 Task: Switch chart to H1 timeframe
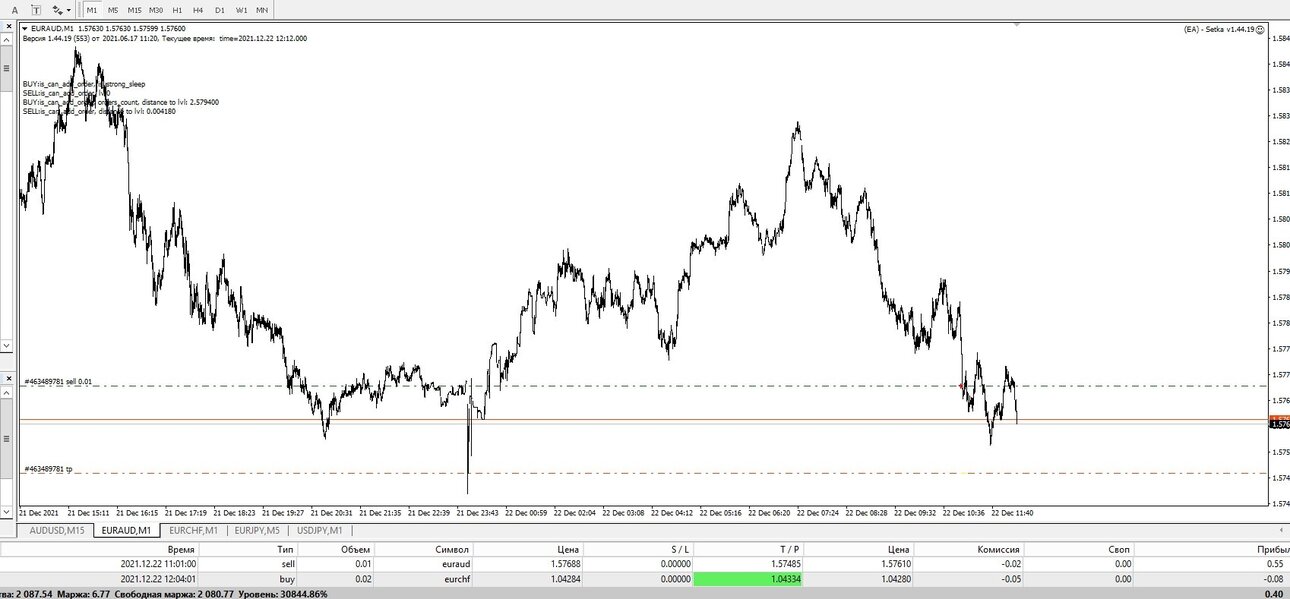point(177,9)
